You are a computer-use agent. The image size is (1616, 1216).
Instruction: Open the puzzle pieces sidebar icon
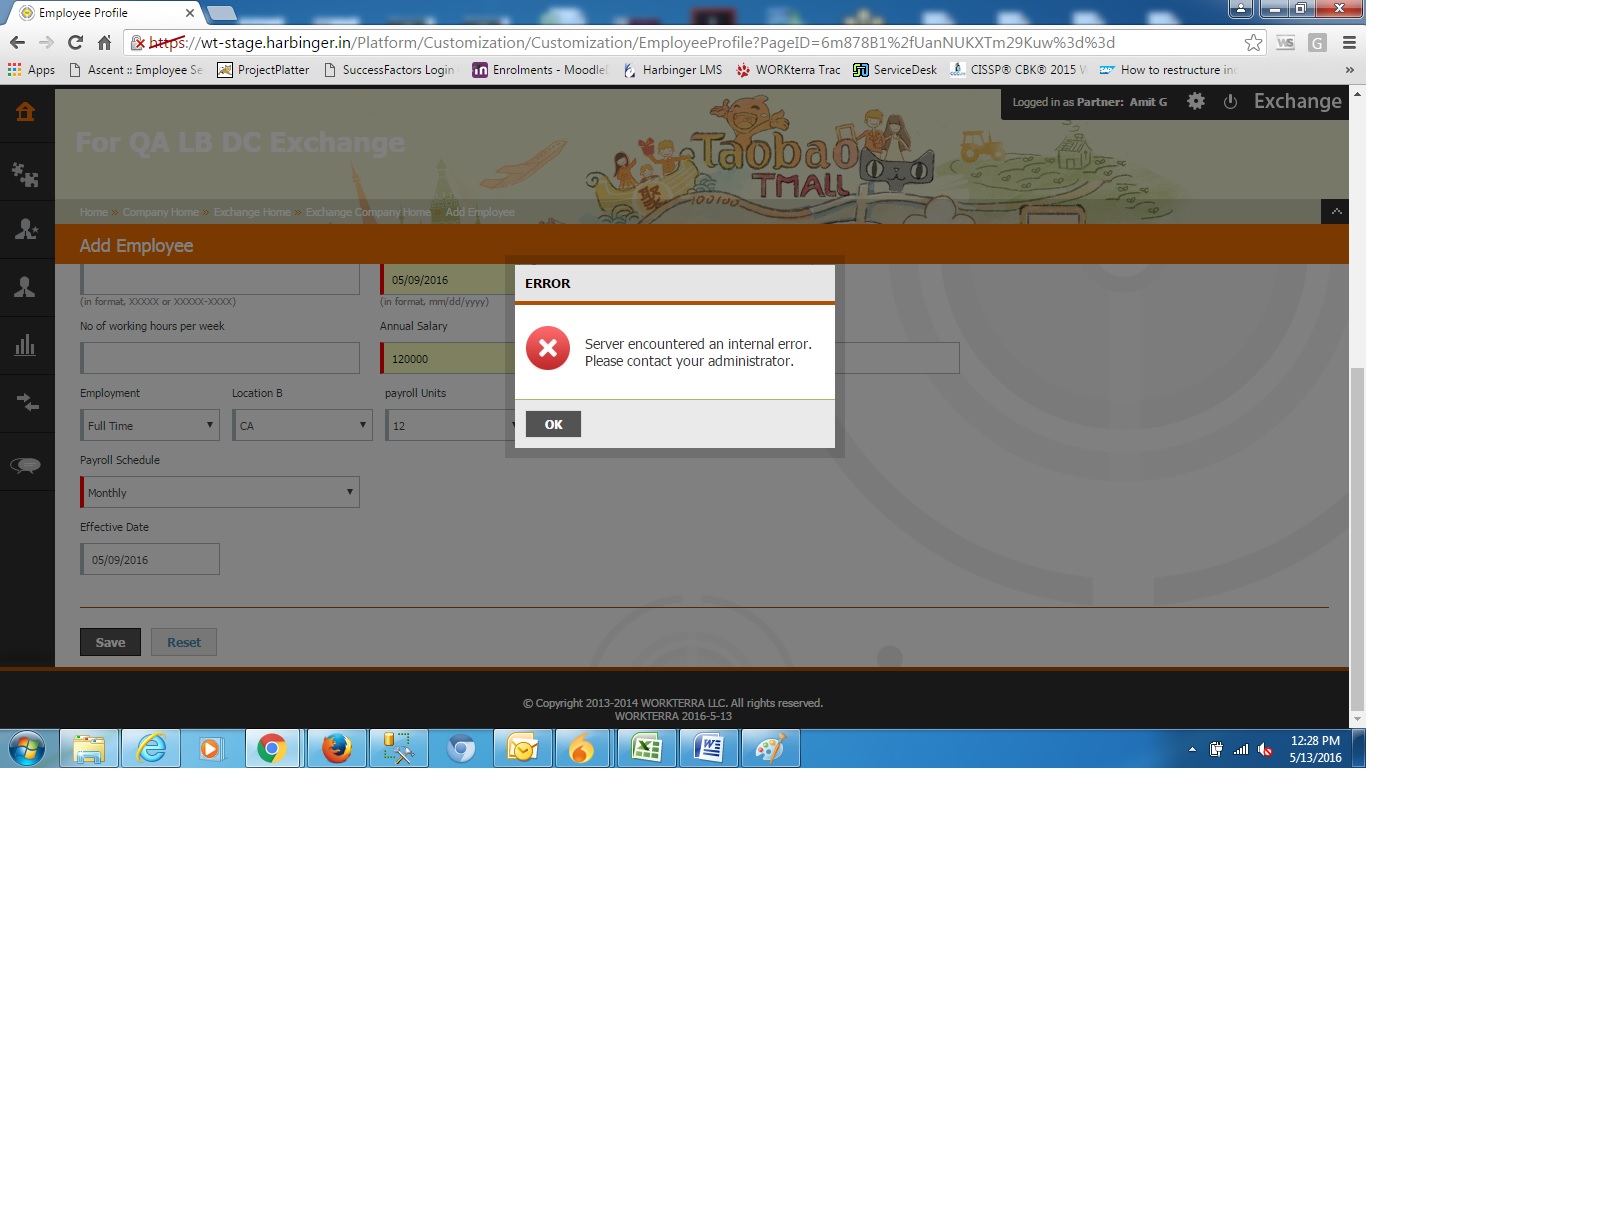click(26, 175)
